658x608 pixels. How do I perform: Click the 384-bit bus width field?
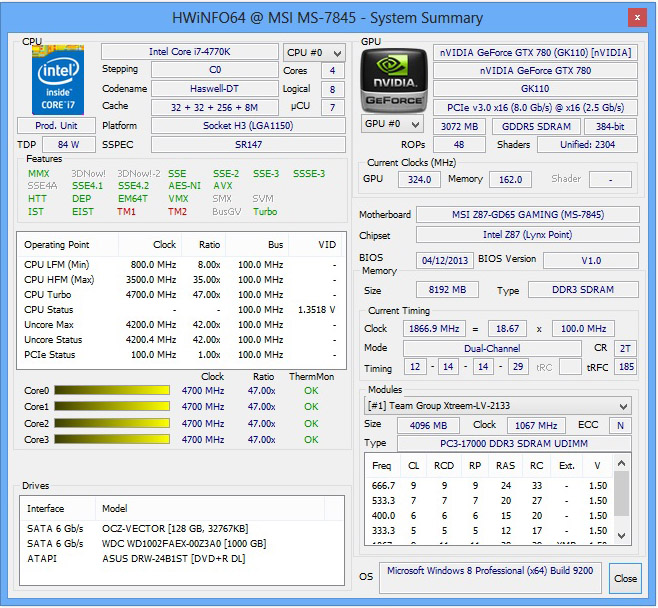click(x=611, y=126)
